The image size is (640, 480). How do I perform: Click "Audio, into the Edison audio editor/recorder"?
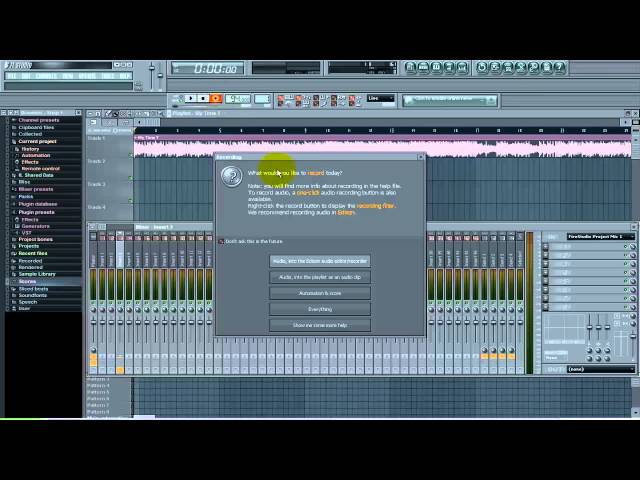click(320, 261)
